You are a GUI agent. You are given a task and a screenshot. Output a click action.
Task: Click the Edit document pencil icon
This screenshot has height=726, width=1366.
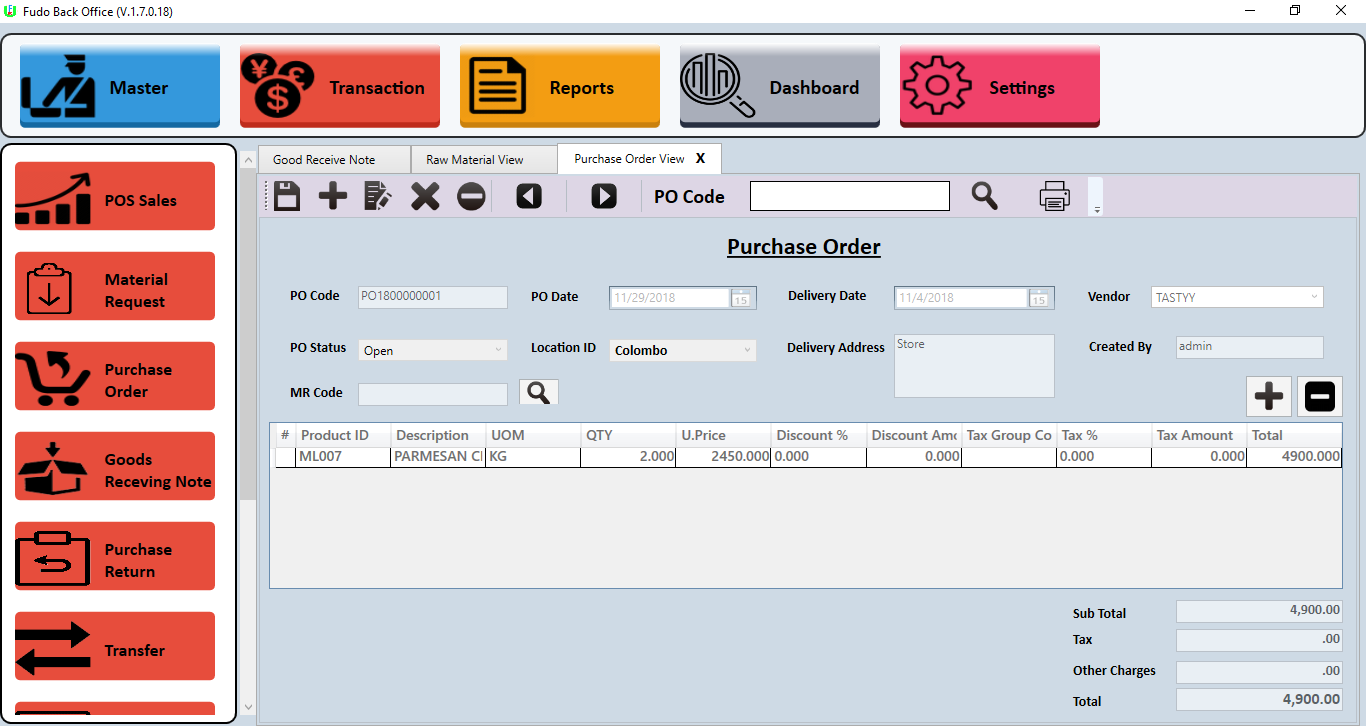378,196
